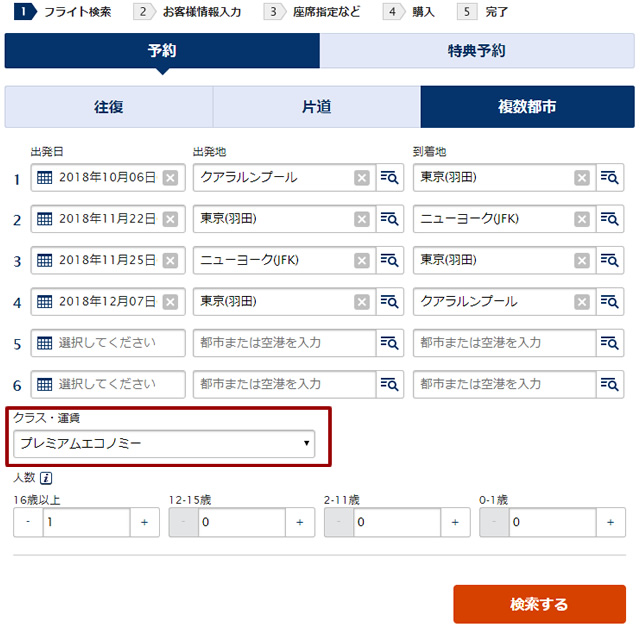Increase 2-11歳 passenger count
Image resolution: width=640 pixels, height=637 pixels.
pyautogui.click(x=456, y=522)
